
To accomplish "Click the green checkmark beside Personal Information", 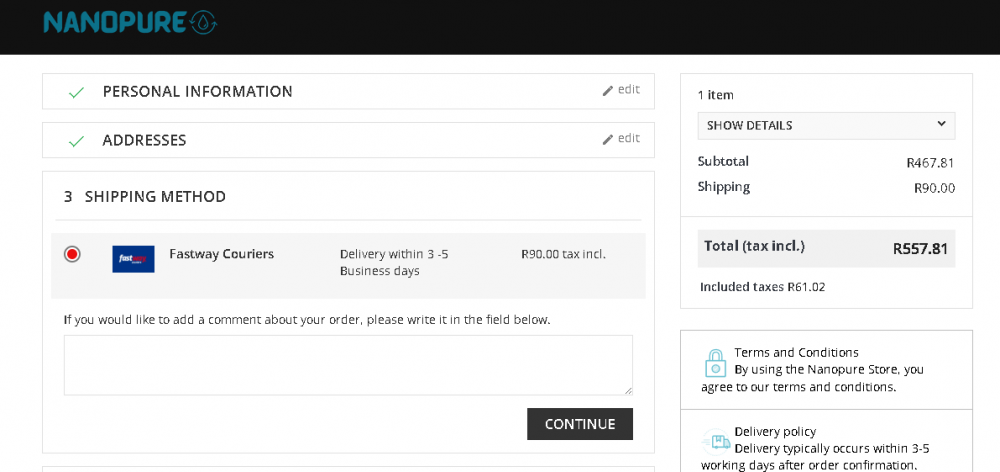I will point(76,92).
